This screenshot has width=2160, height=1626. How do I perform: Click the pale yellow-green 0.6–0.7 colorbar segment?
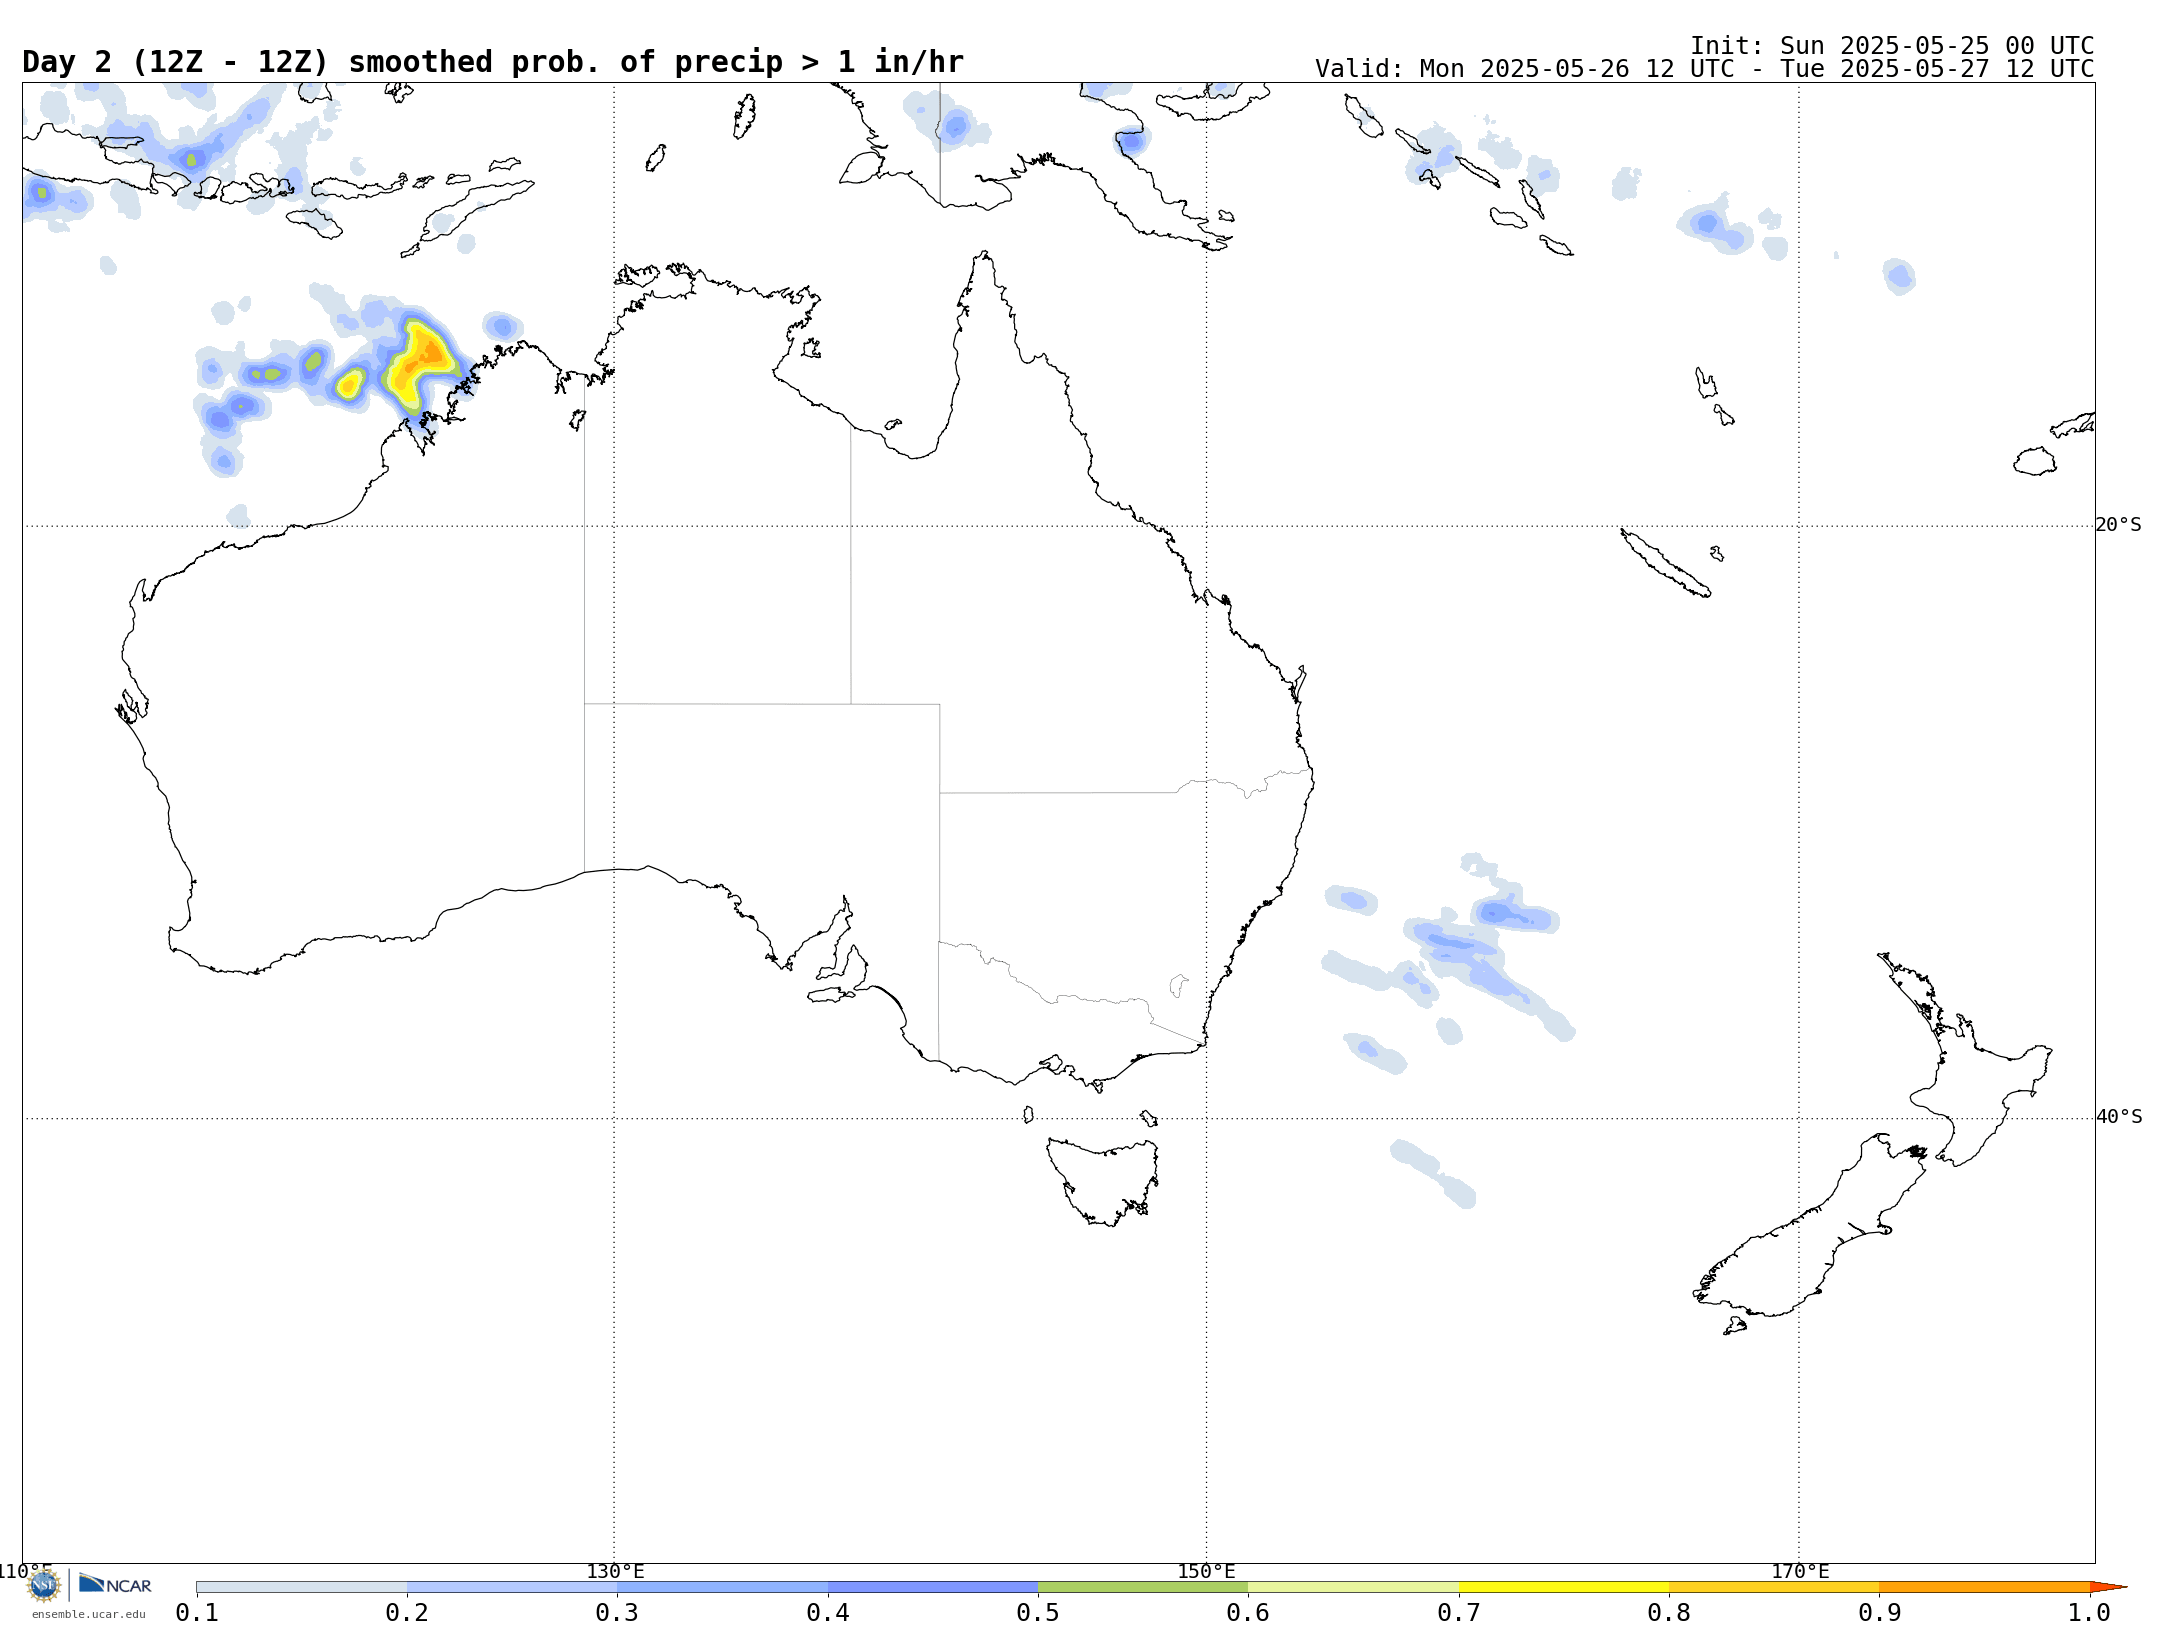pyautogui.click(x=1353, y=1587)
